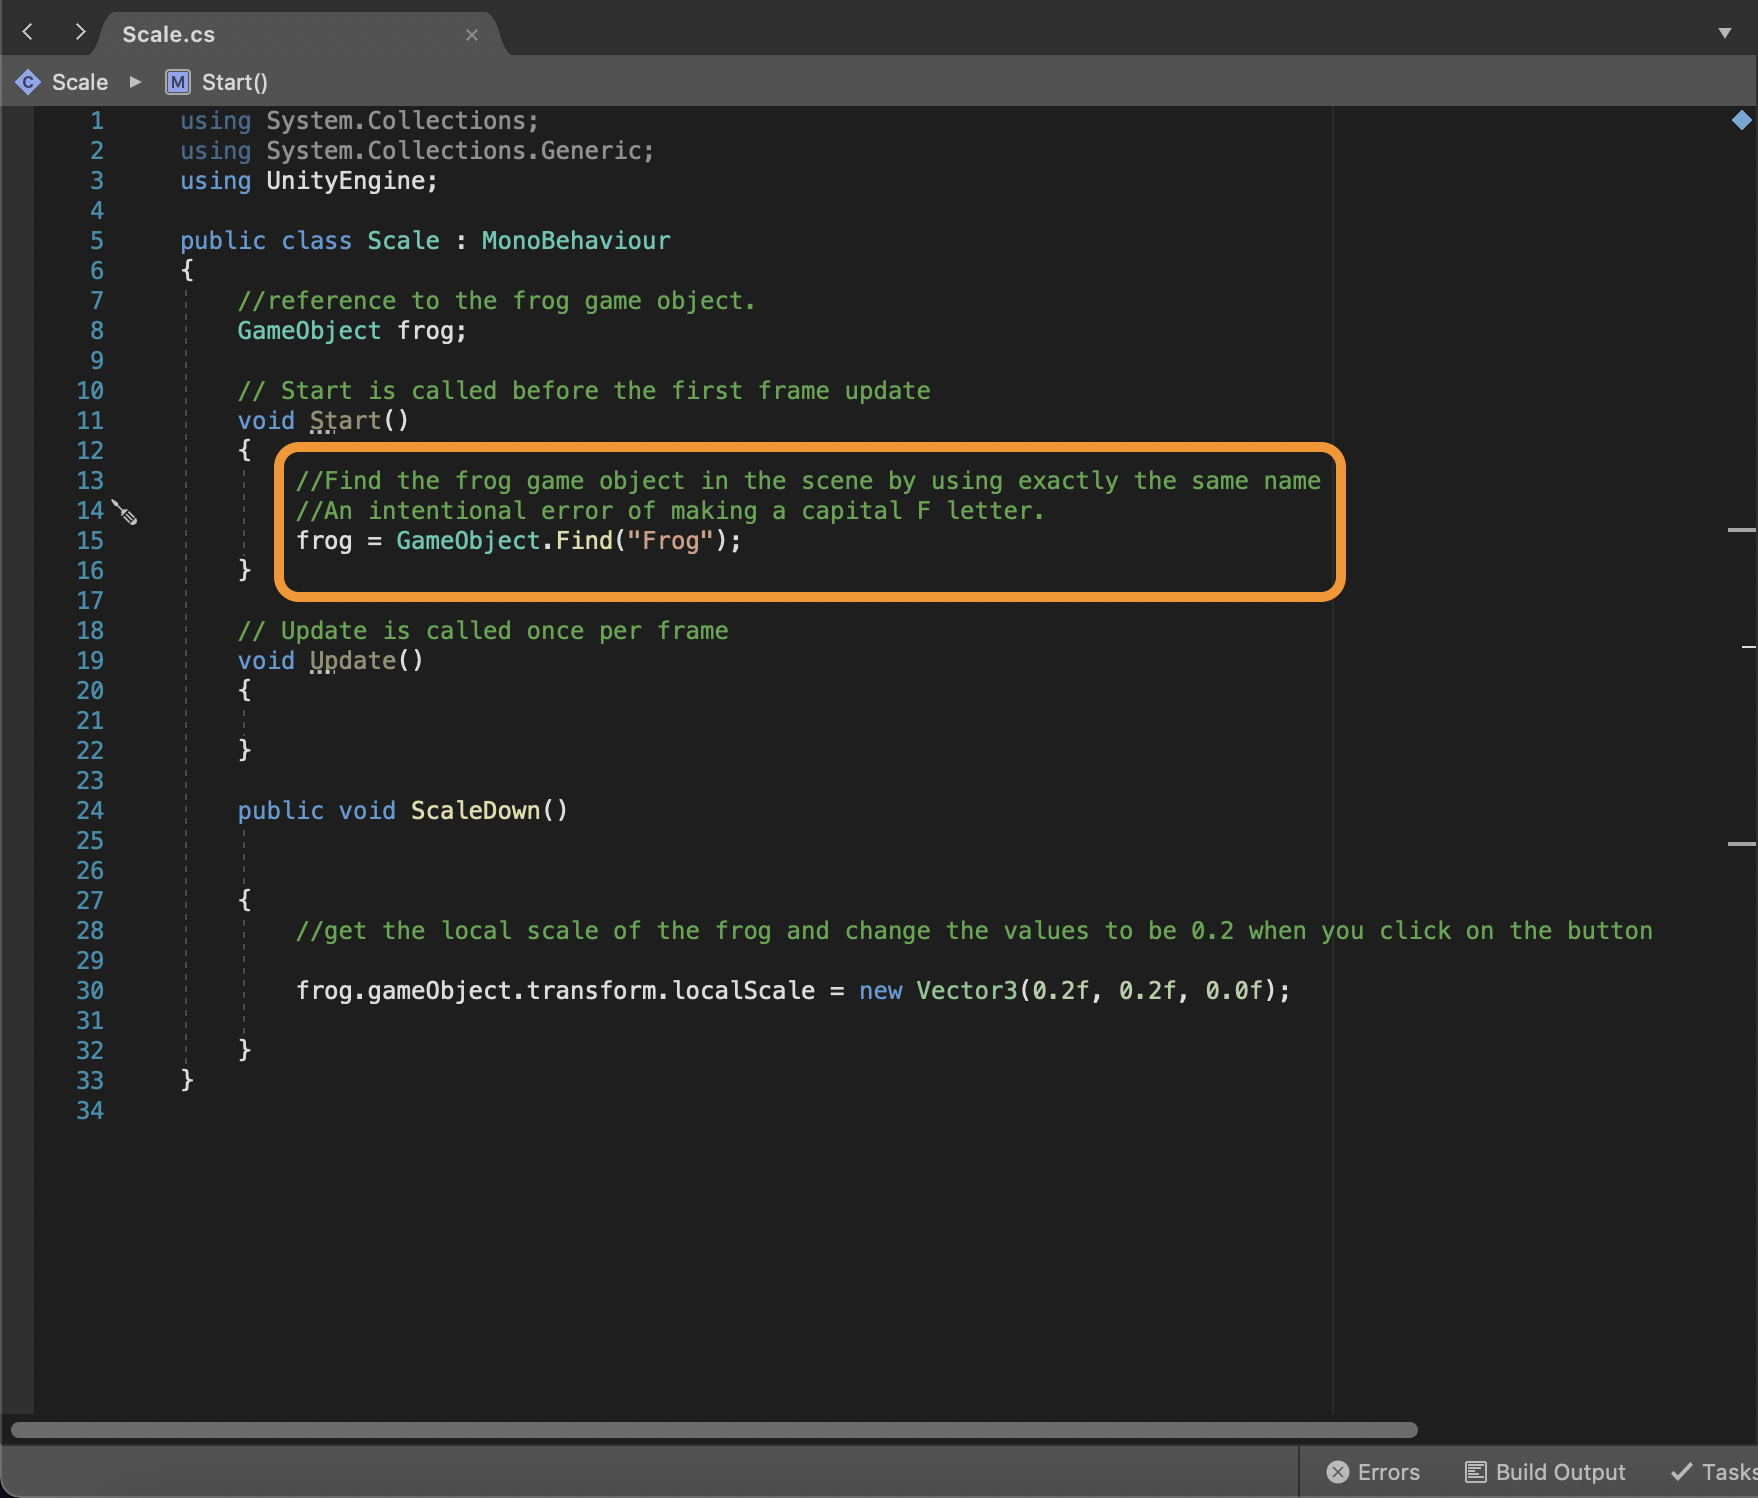Click line number 24 in the gutter
Viewport: 1758px width, 1498px height.
pos(90,811)
